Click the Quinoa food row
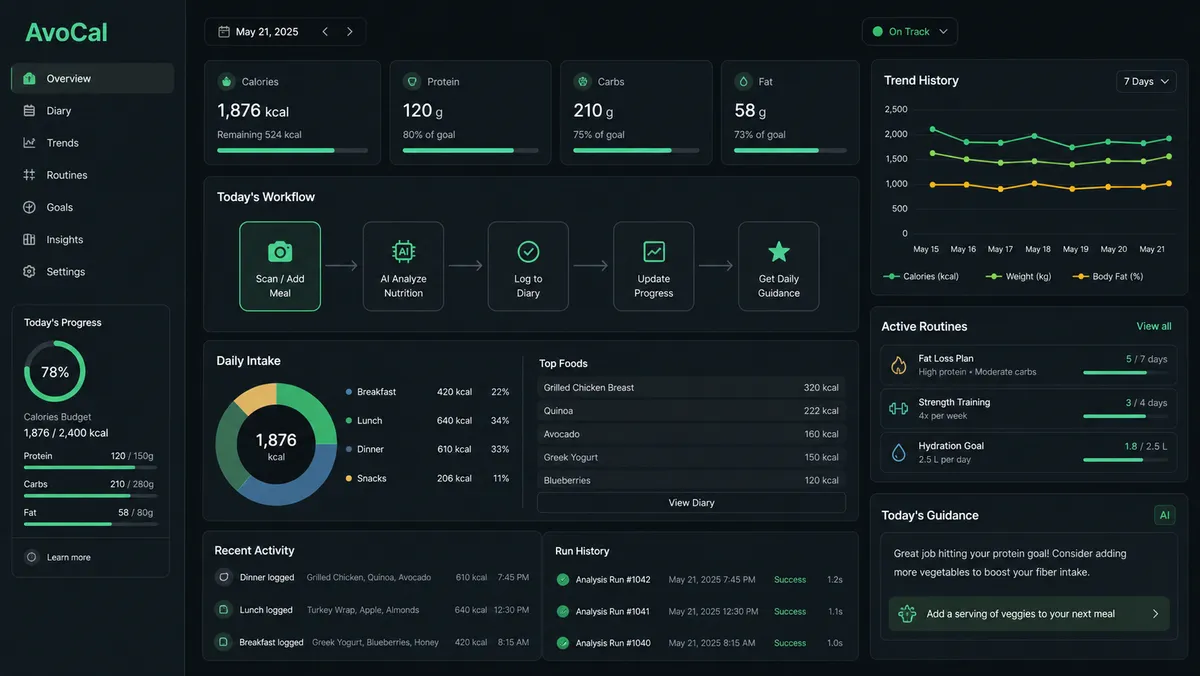The height and width of the screenshot is (676, 1200). (x=691, y=410)
